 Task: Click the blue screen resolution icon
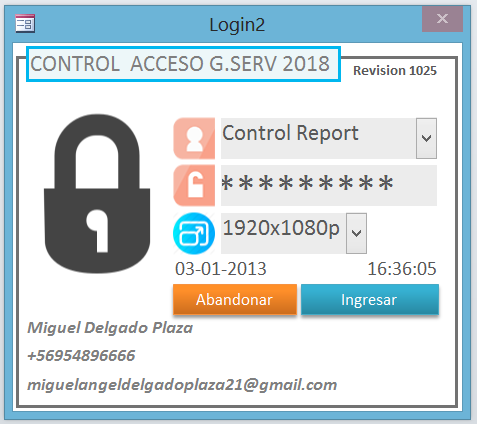click(194, 233)
